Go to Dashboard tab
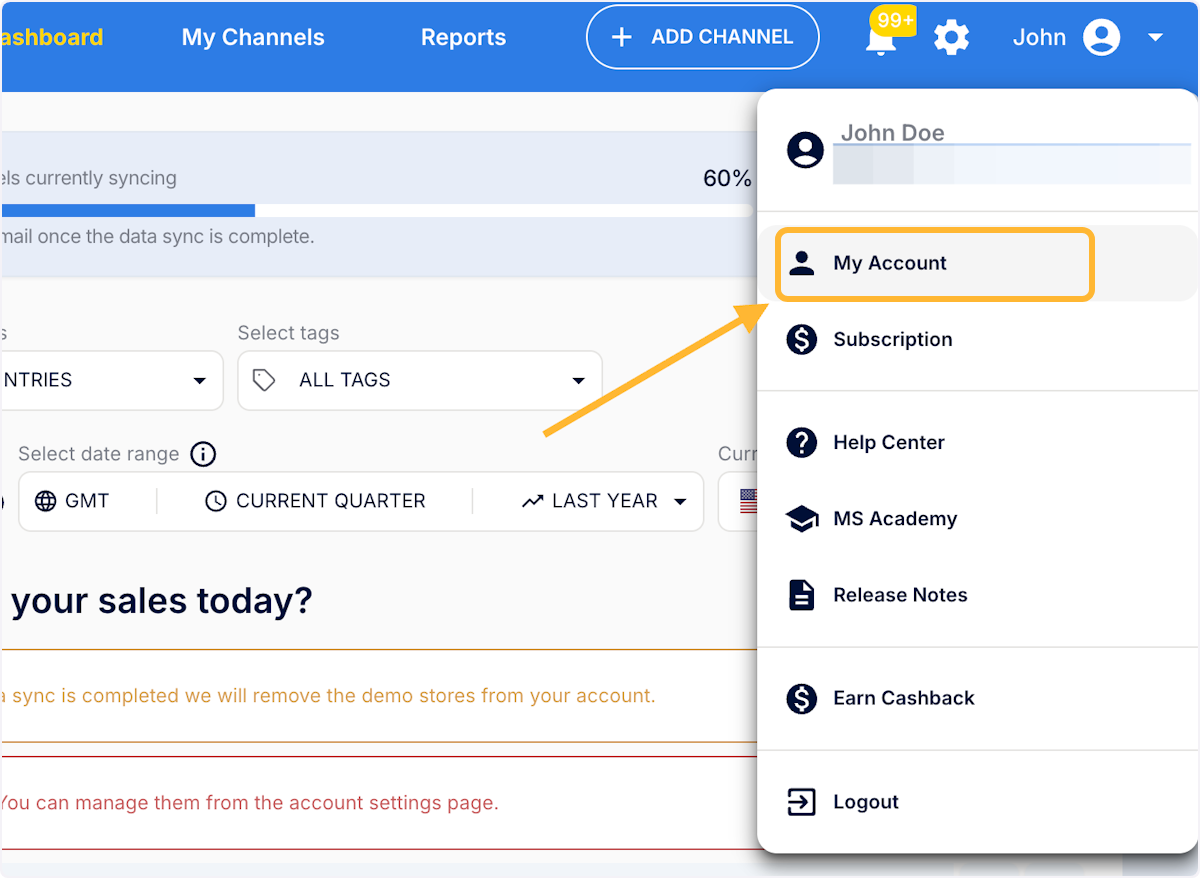 (51, 38)
